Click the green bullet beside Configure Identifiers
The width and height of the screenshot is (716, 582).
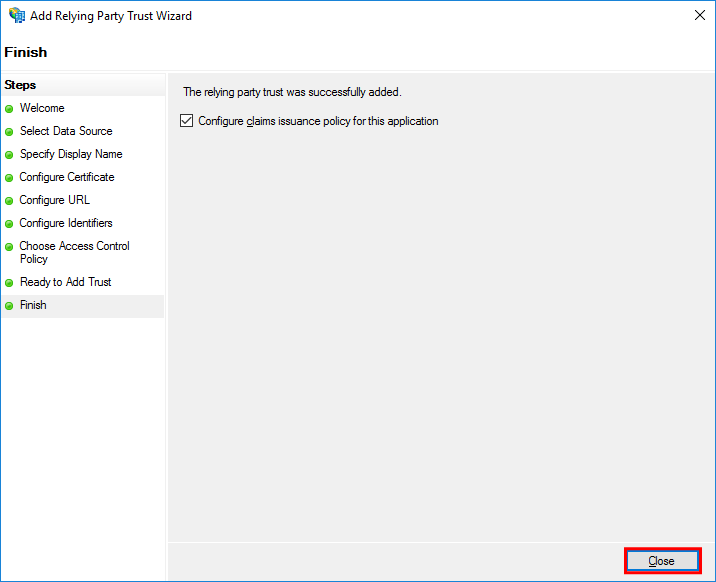click(x=9, y=224)
